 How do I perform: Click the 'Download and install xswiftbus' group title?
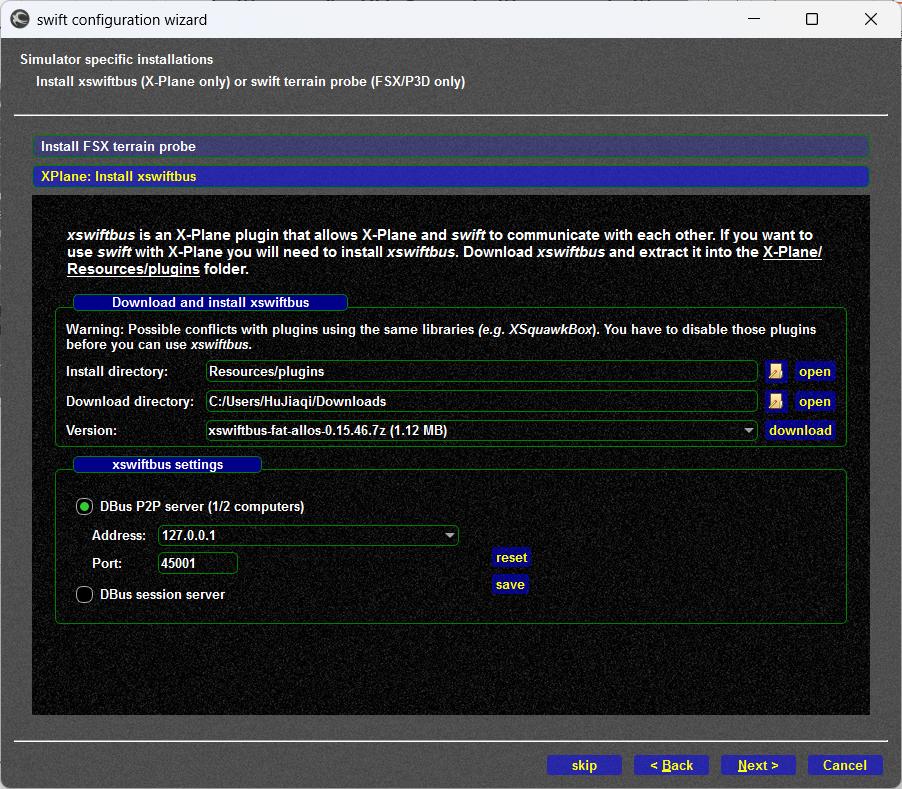pos(210,302)
